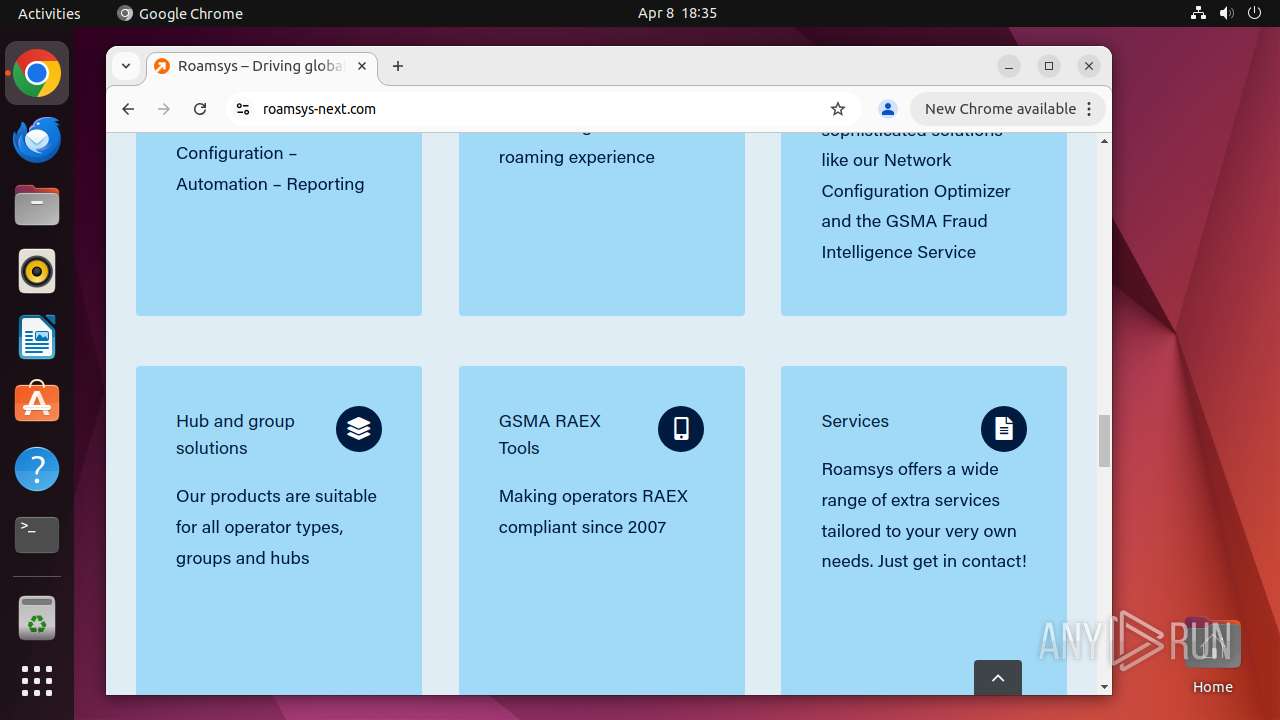Reload the roamsys-next.com page

[x=200, y=109]
